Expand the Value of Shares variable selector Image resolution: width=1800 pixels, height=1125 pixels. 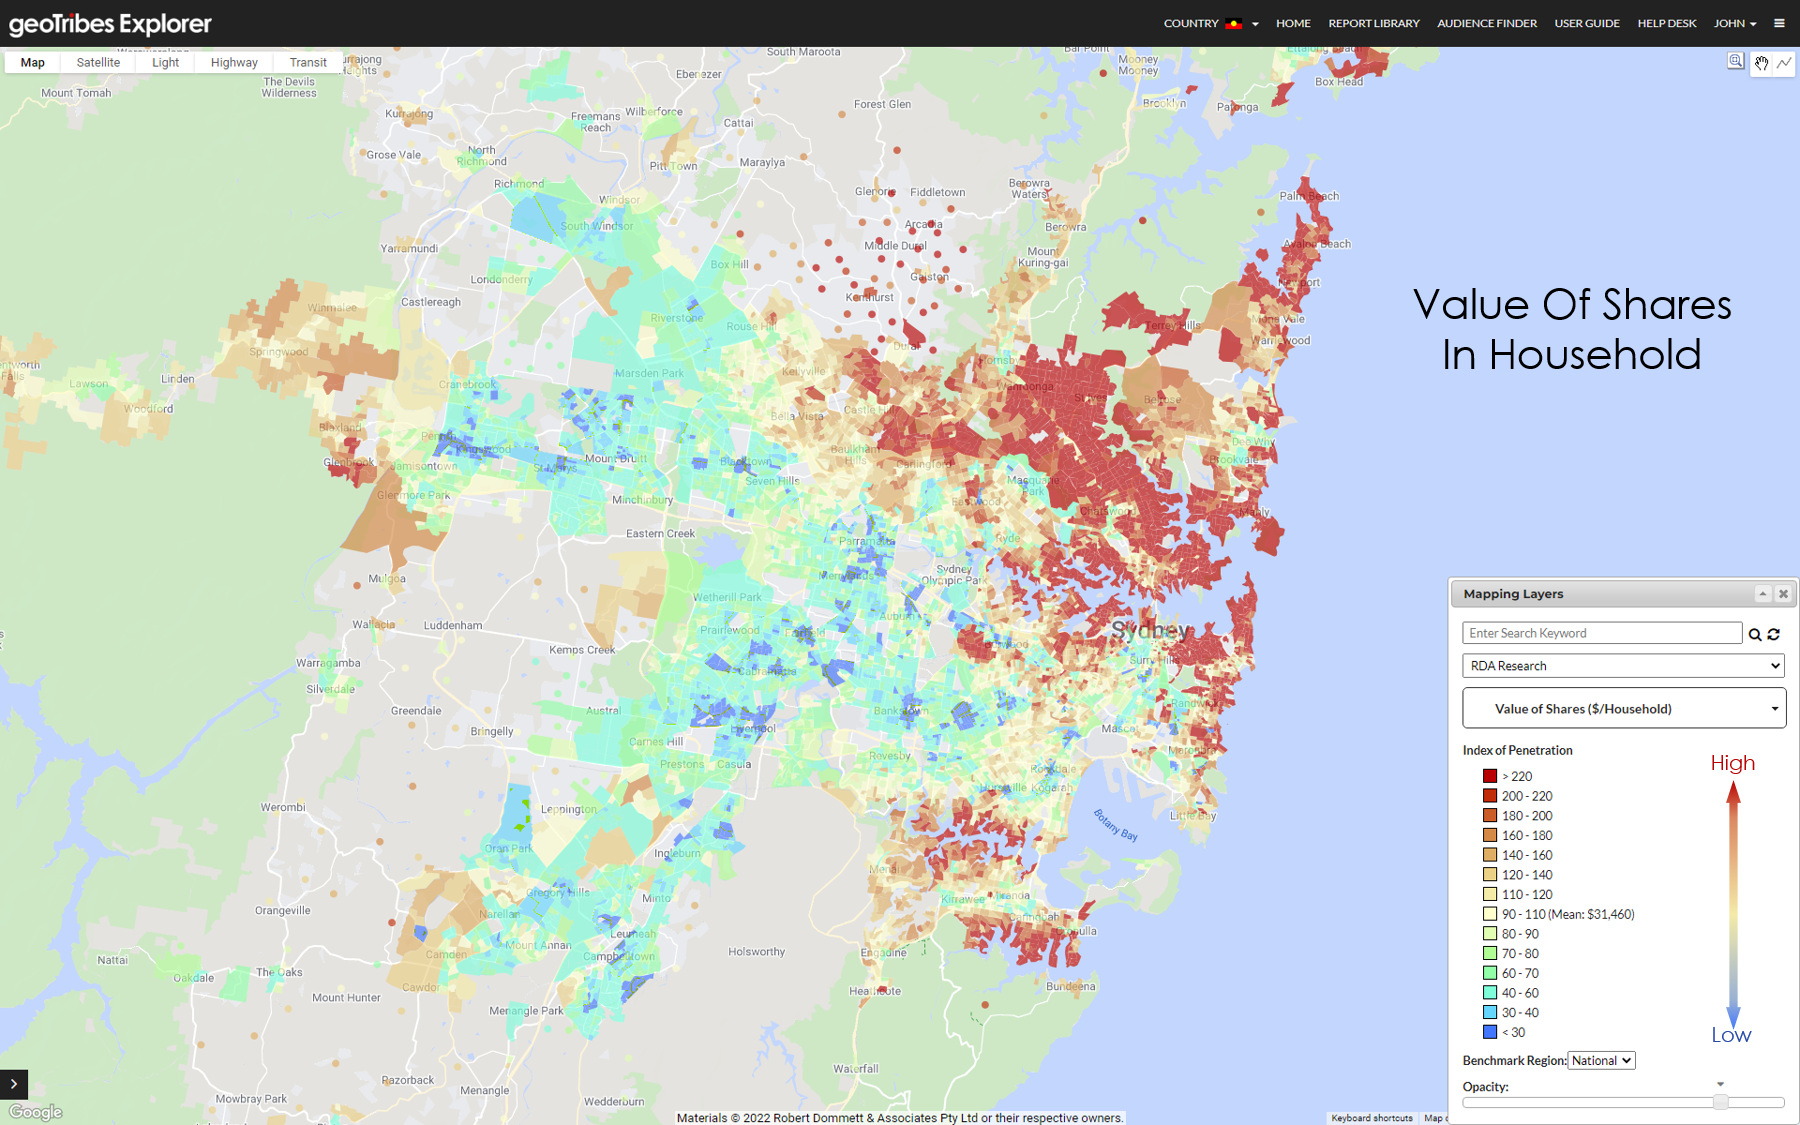[x=1622, y=708]
